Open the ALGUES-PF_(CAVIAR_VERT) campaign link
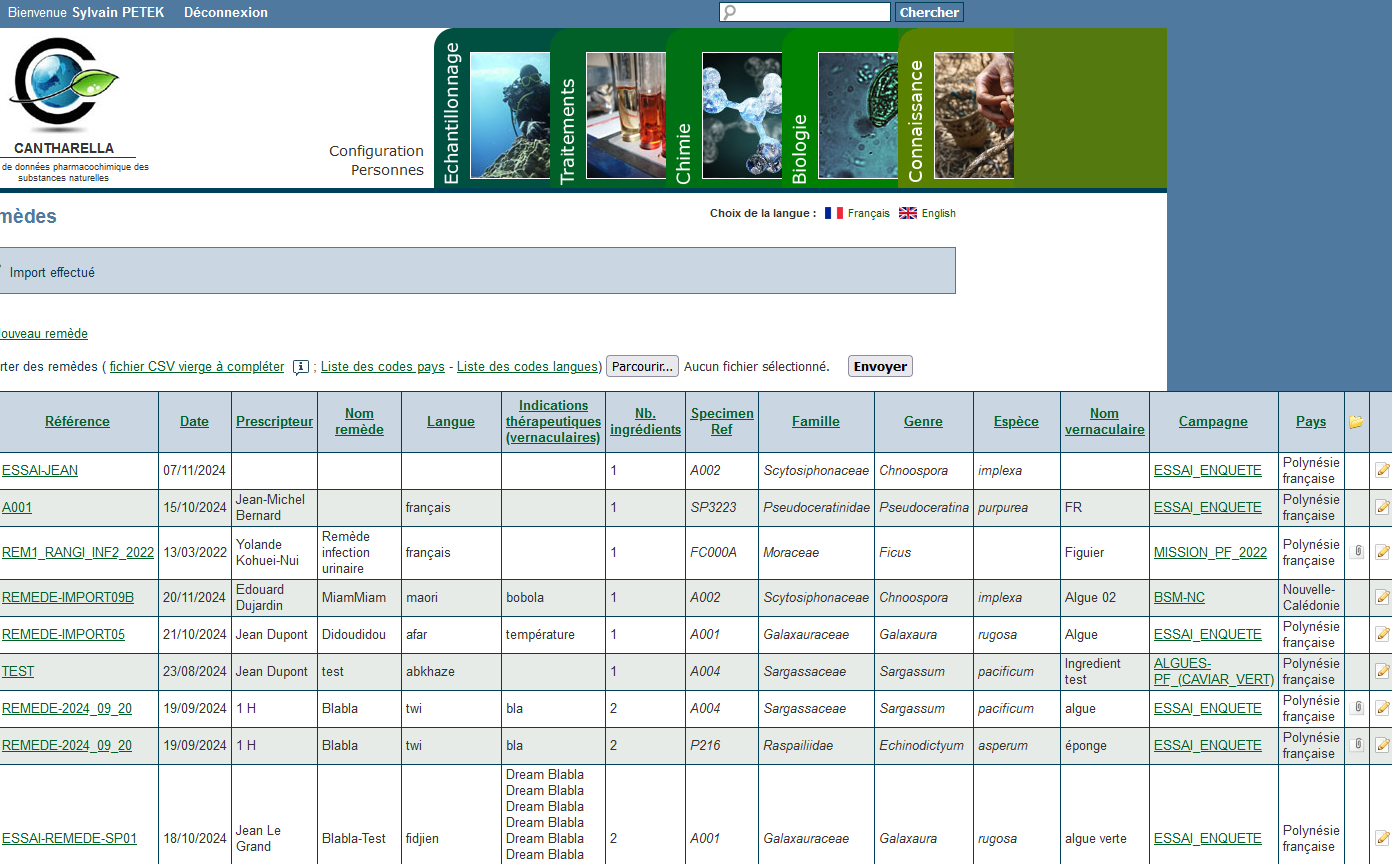Screen dimensions: 1392x864 tap(1213, 671)
